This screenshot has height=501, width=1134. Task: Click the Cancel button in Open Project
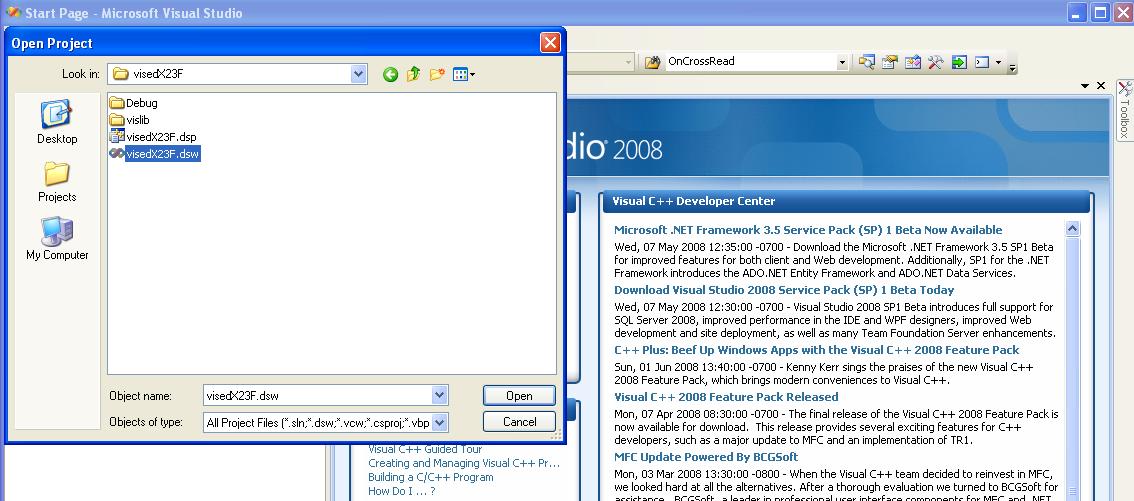pos(519,421)
